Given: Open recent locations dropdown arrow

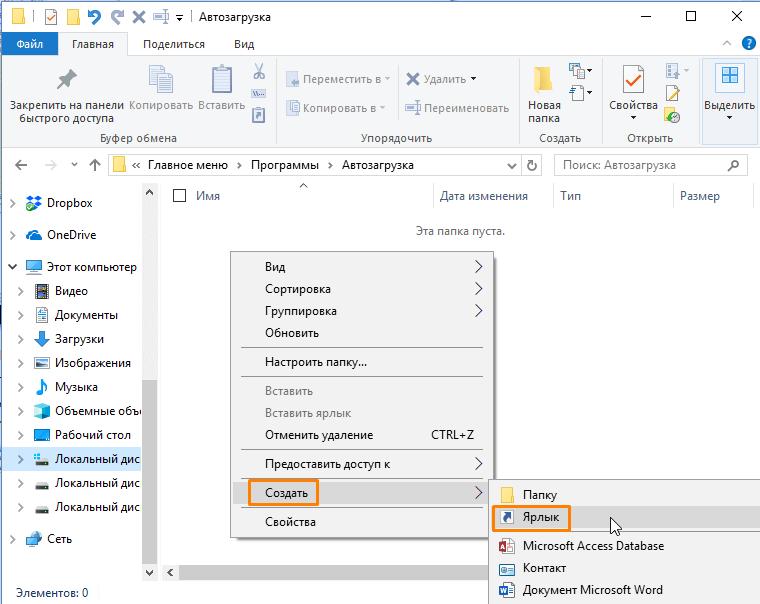Looking at the screenshot, I should point(74,165).
